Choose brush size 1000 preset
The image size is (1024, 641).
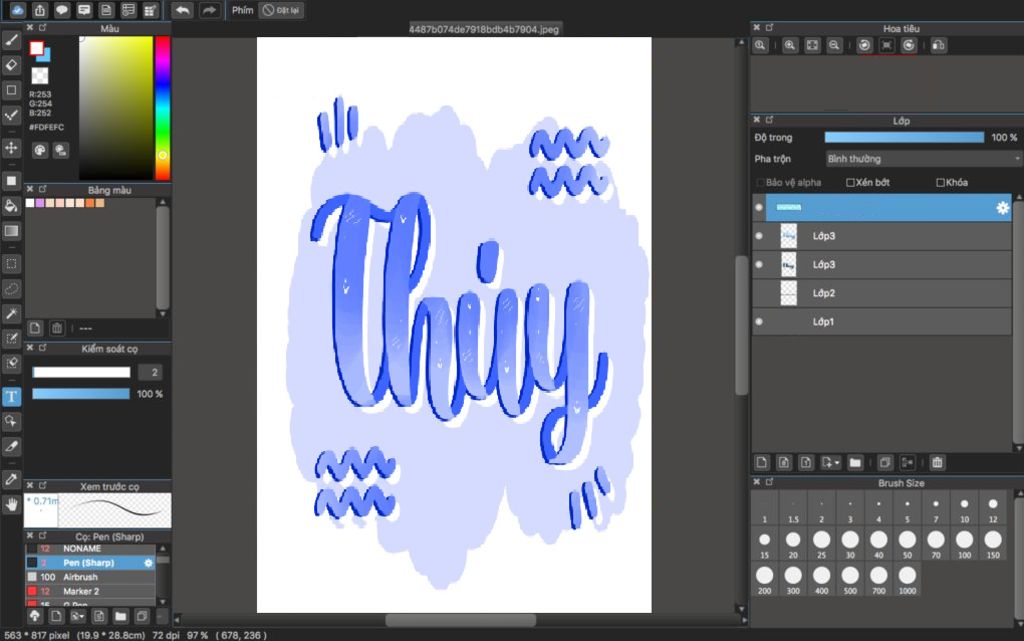point(907,580)
